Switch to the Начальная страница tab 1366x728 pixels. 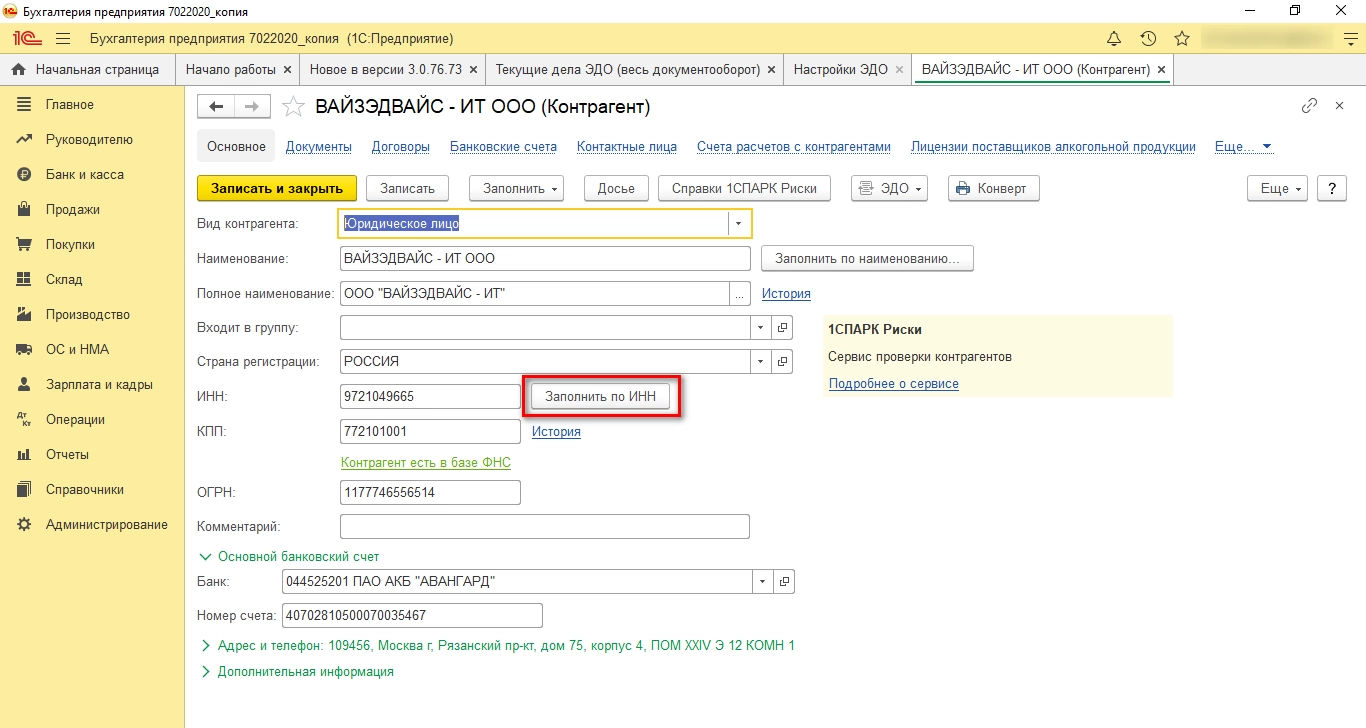coord(87,70)
